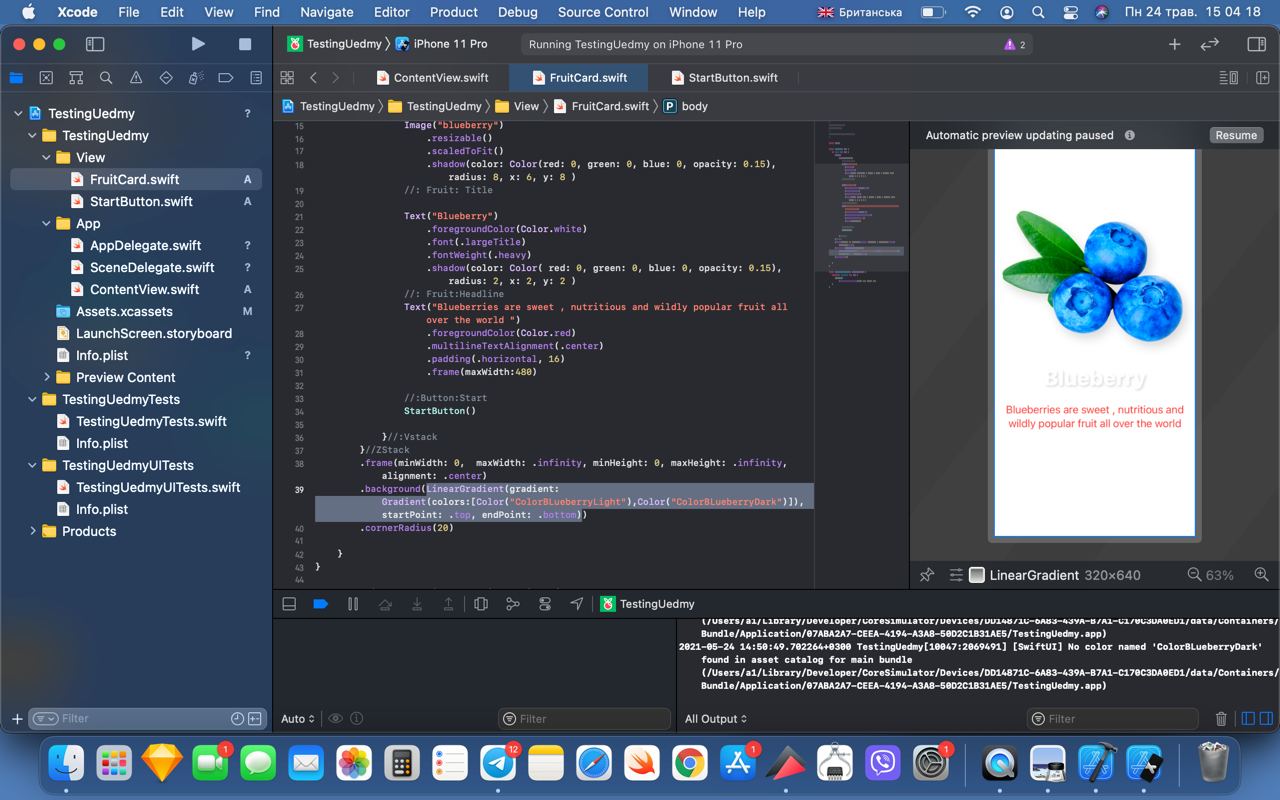Go back in editor history
The image size is (1280, 800).
pyautogui.click(x=313, y=78)
